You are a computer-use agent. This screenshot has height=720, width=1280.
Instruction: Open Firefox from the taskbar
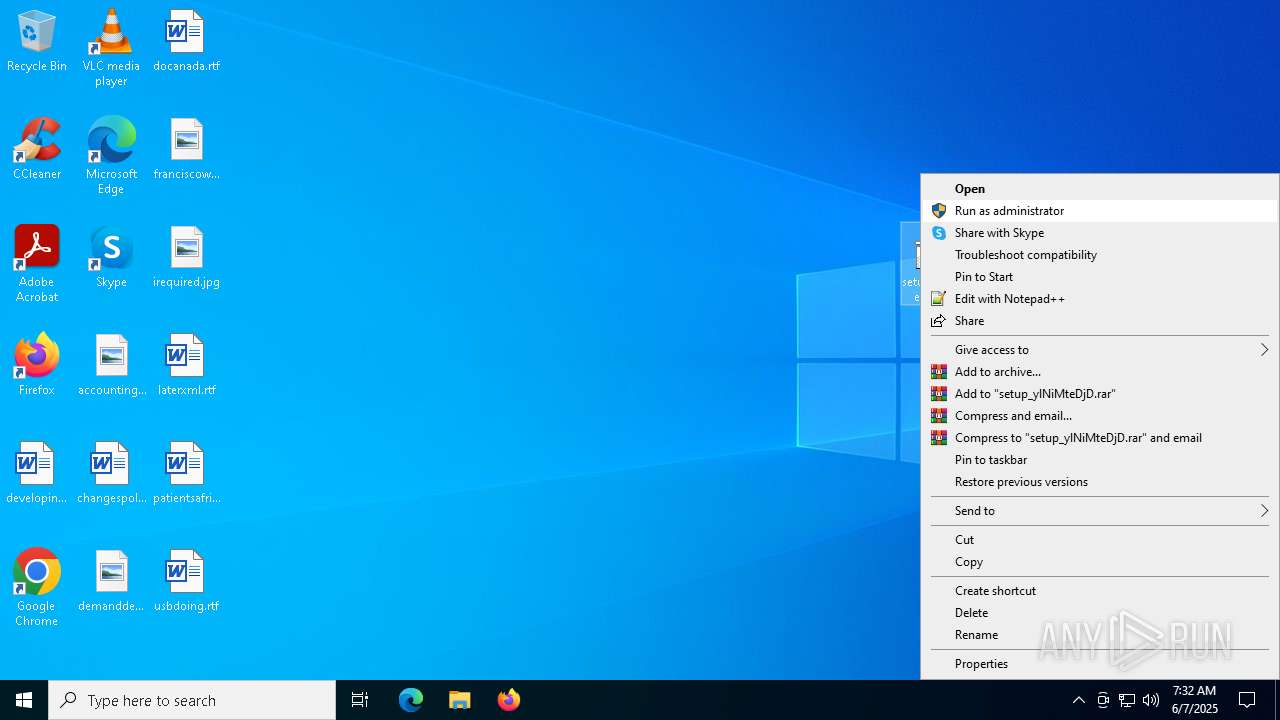pos(508,700)
